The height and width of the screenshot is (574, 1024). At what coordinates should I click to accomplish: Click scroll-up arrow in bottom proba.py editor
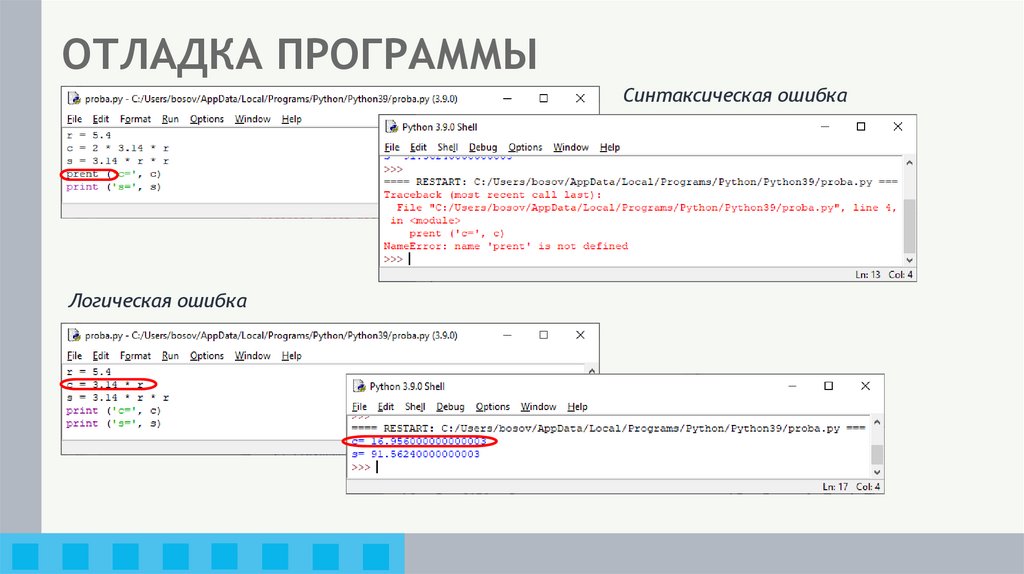[592, 371]
